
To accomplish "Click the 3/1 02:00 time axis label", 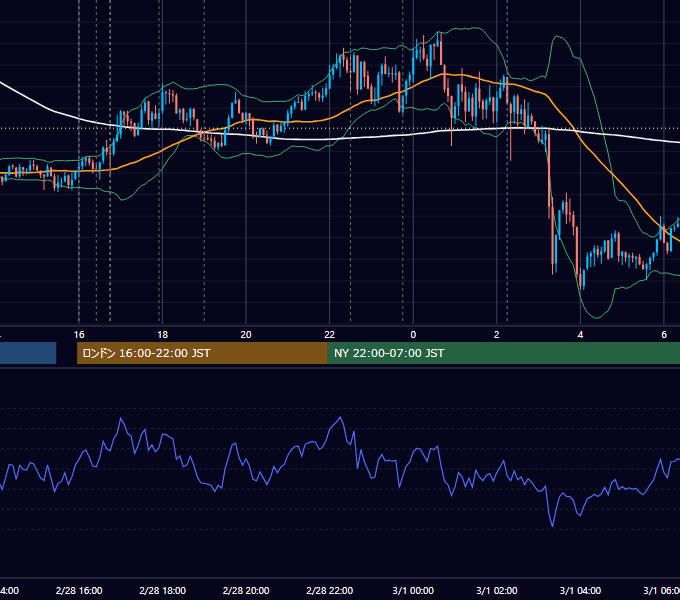I will (x=497, y=590).
